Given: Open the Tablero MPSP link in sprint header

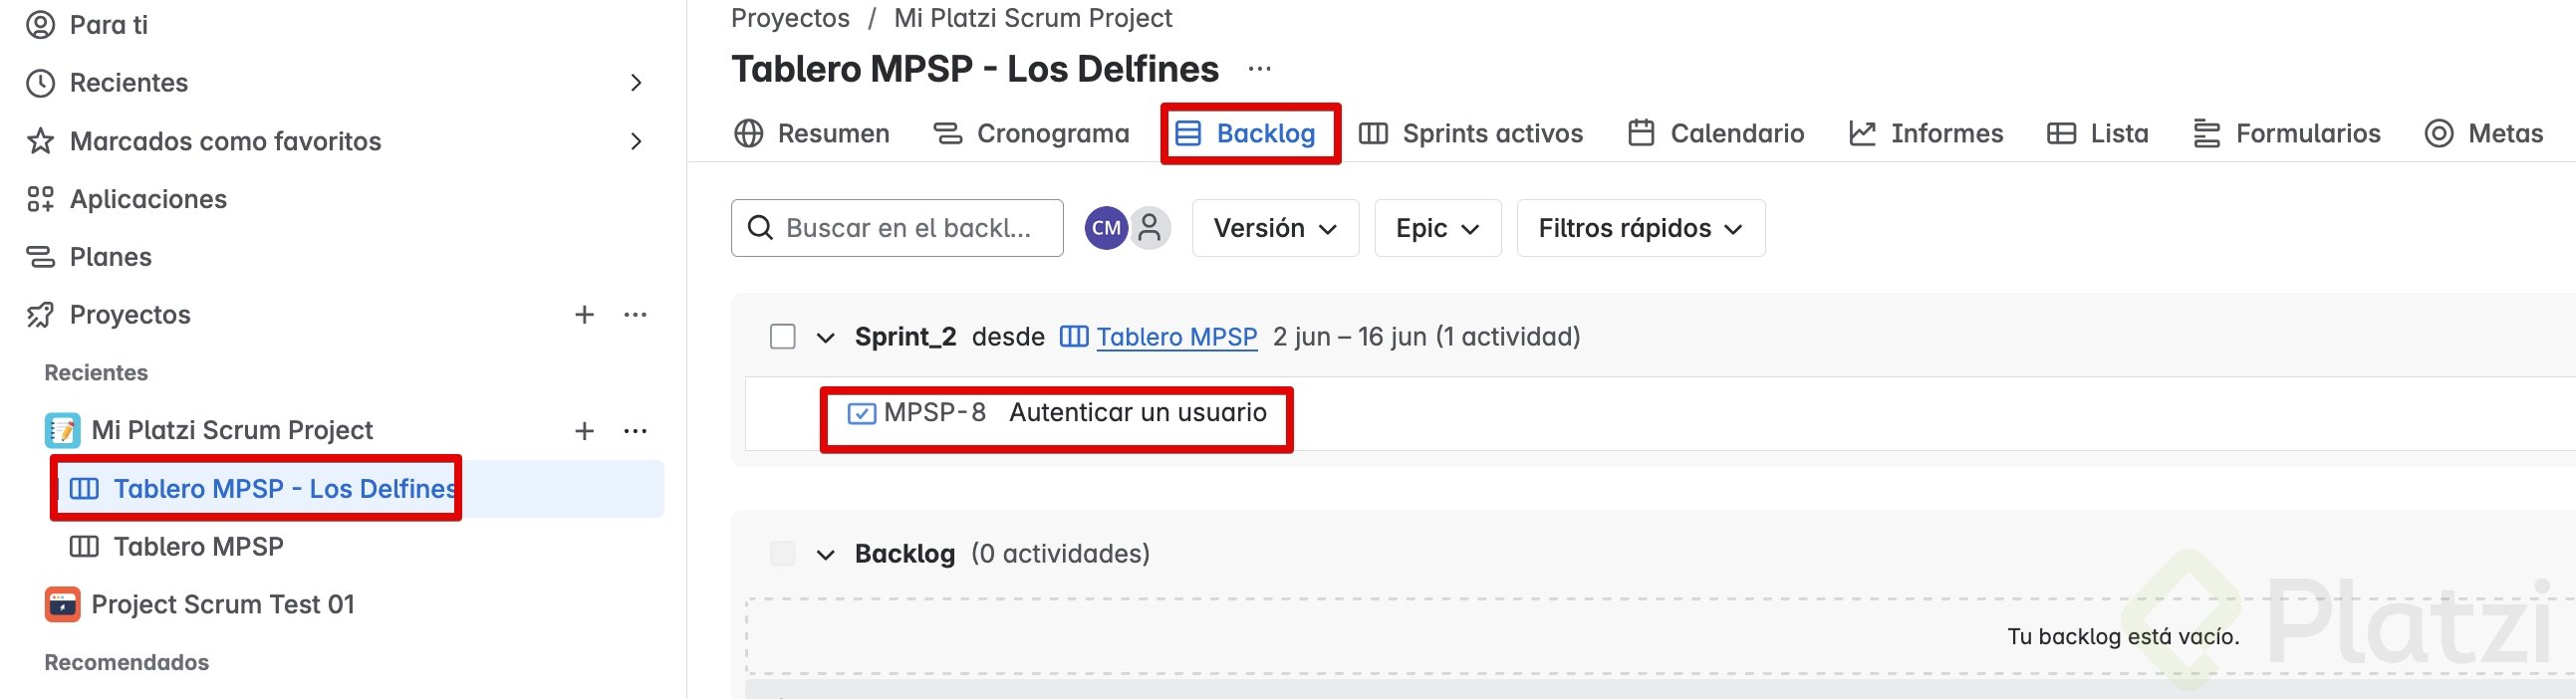Looking at the screenshot, I should 1176,337.
